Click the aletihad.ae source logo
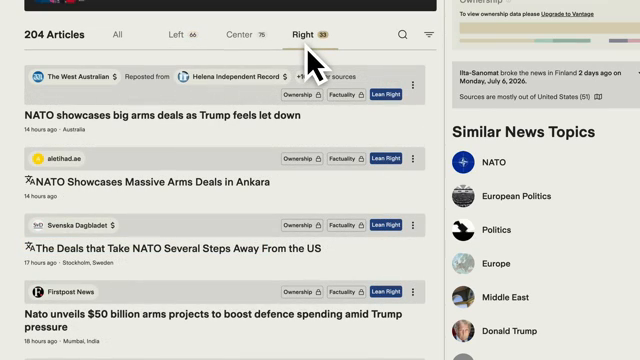 click(38, 159)
